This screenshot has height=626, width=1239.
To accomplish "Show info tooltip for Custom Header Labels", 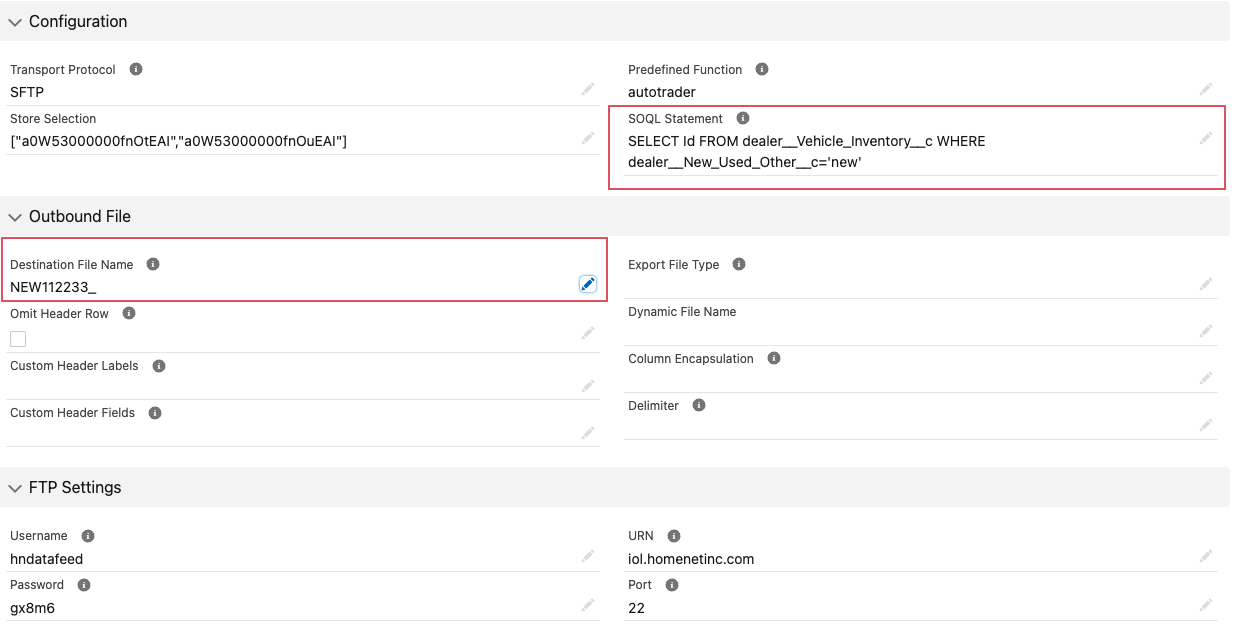I will (x=159, y=366).
